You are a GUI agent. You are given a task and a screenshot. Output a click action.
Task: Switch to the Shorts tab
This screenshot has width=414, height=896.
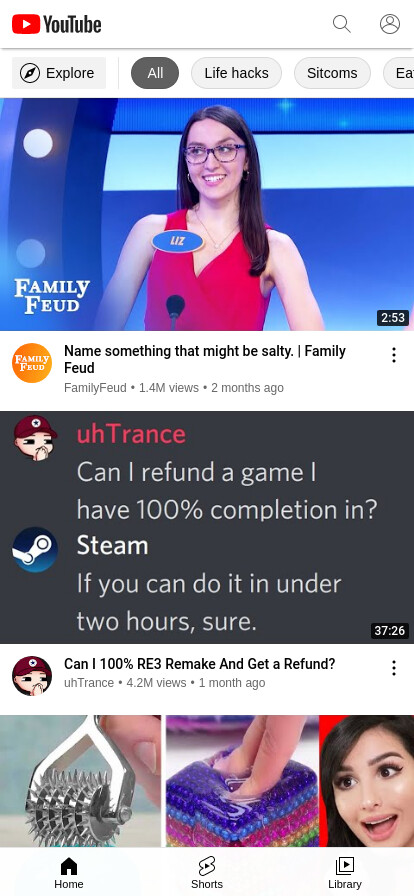click(x=207, y=873)
